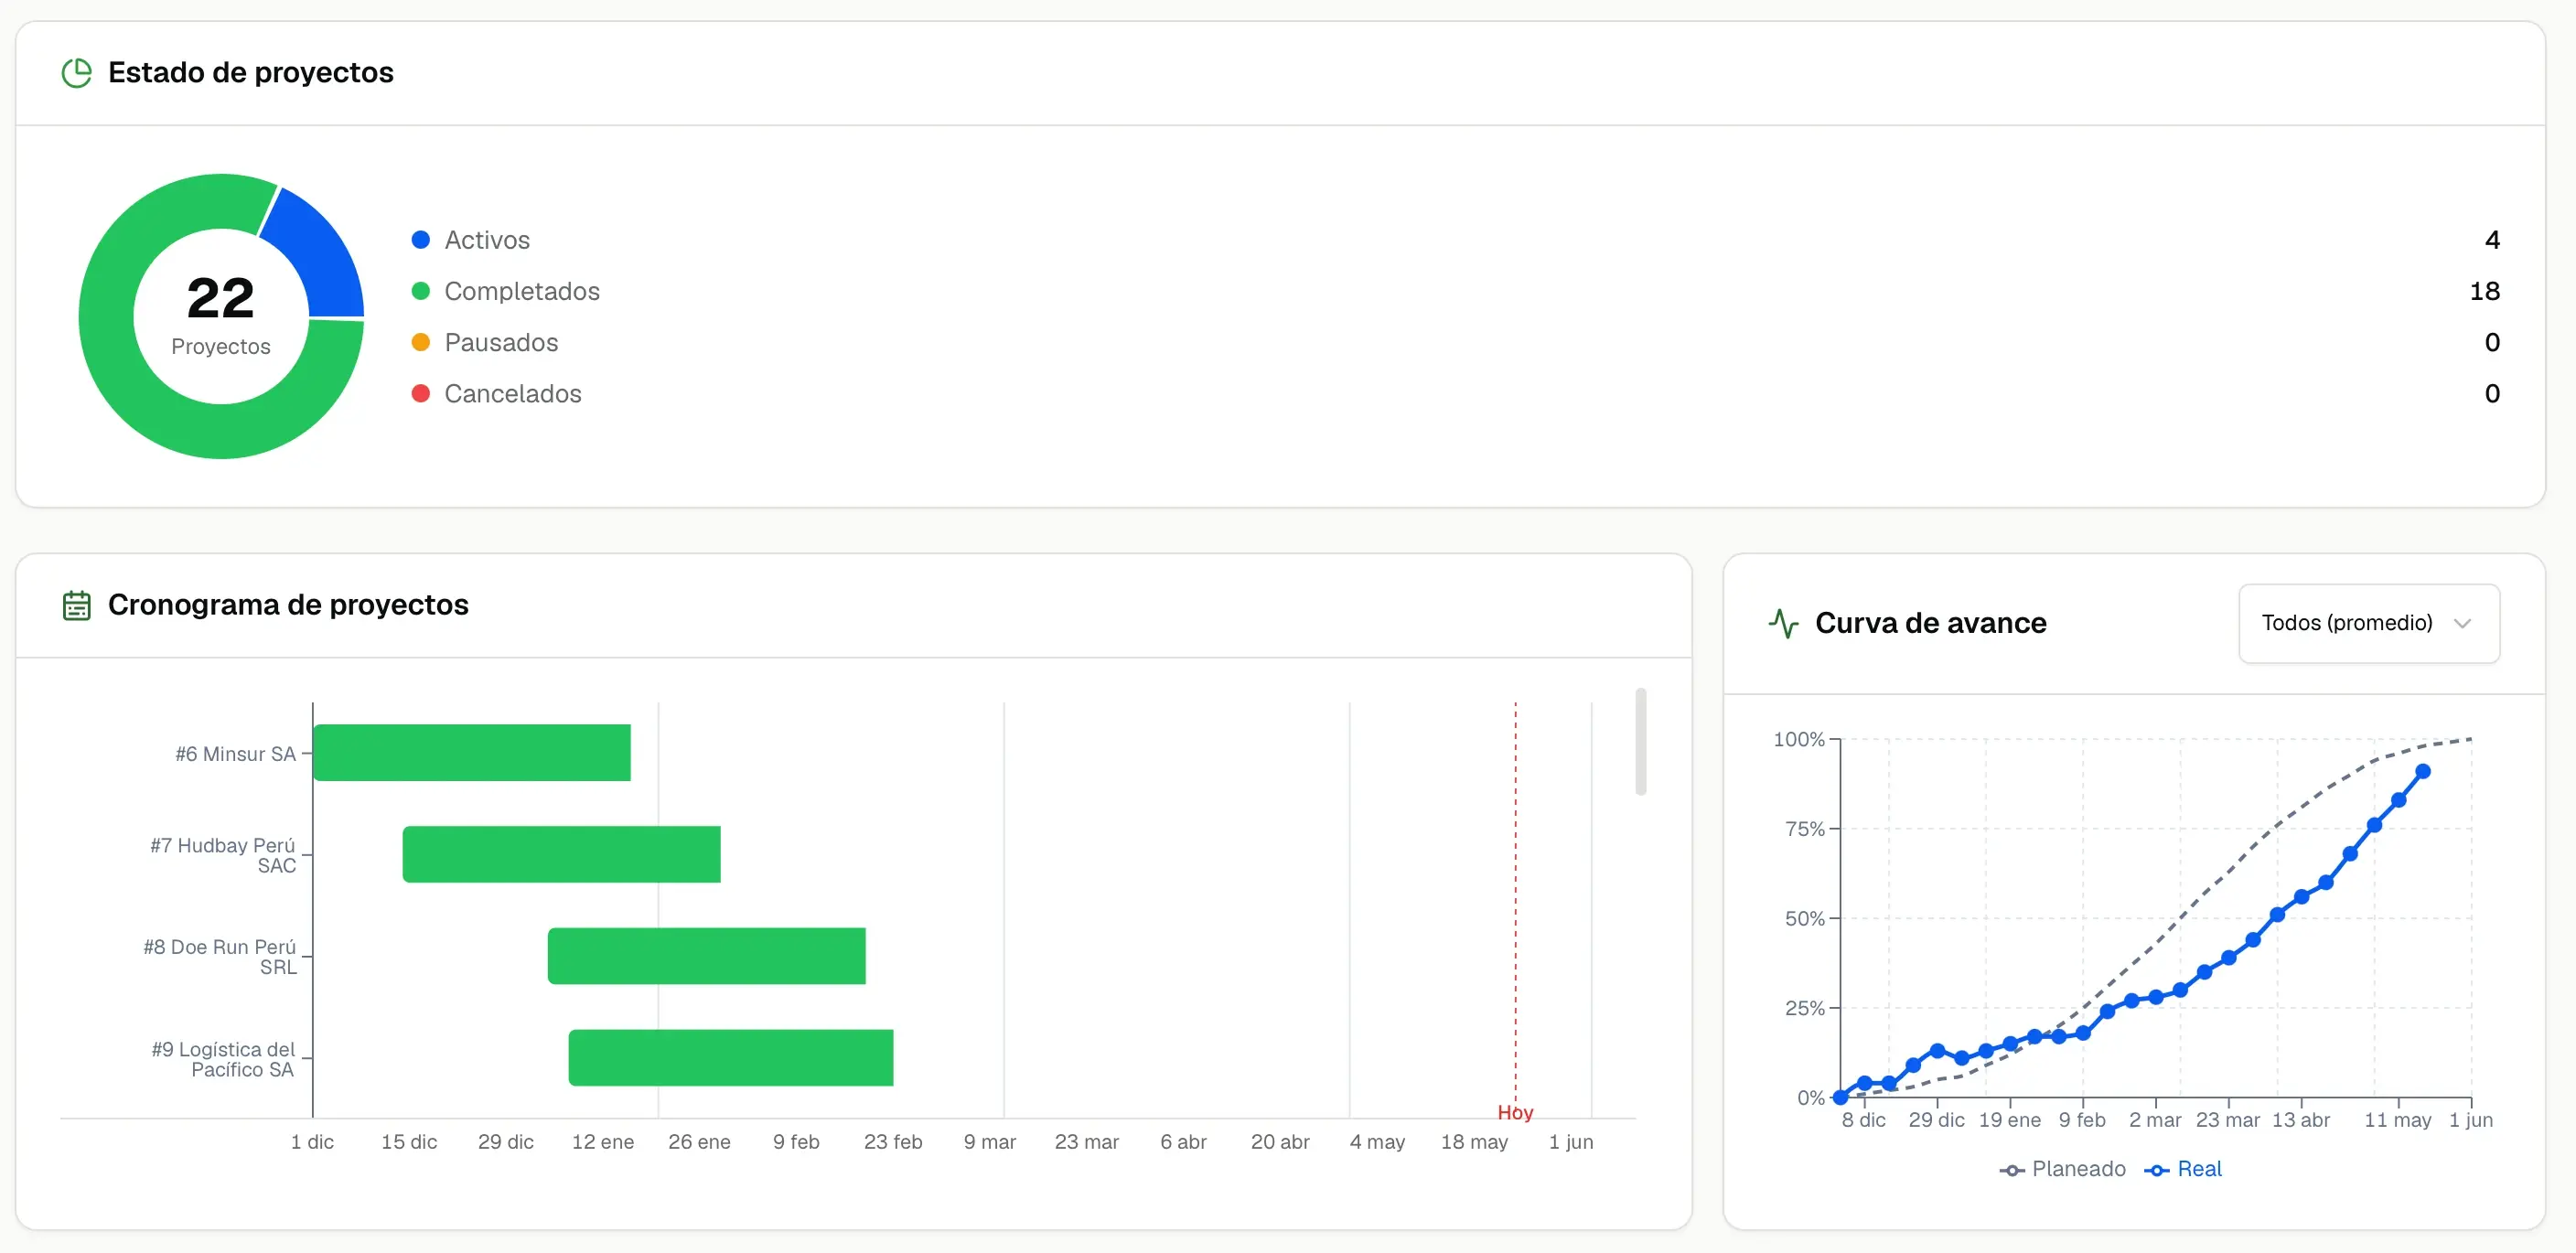Select the #9 Logística del Pacífico SA bar

pos(731,1057)
